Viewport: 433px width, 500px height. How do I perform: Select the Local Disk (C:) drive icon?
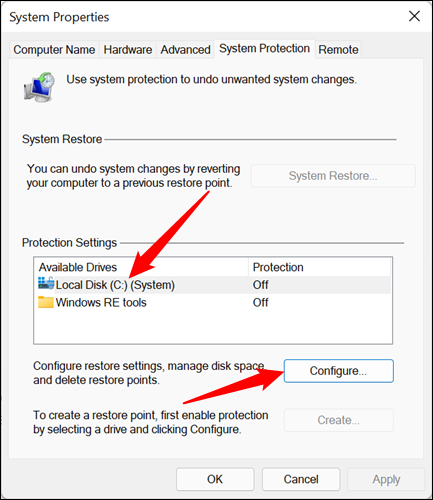tap(46, 283)
